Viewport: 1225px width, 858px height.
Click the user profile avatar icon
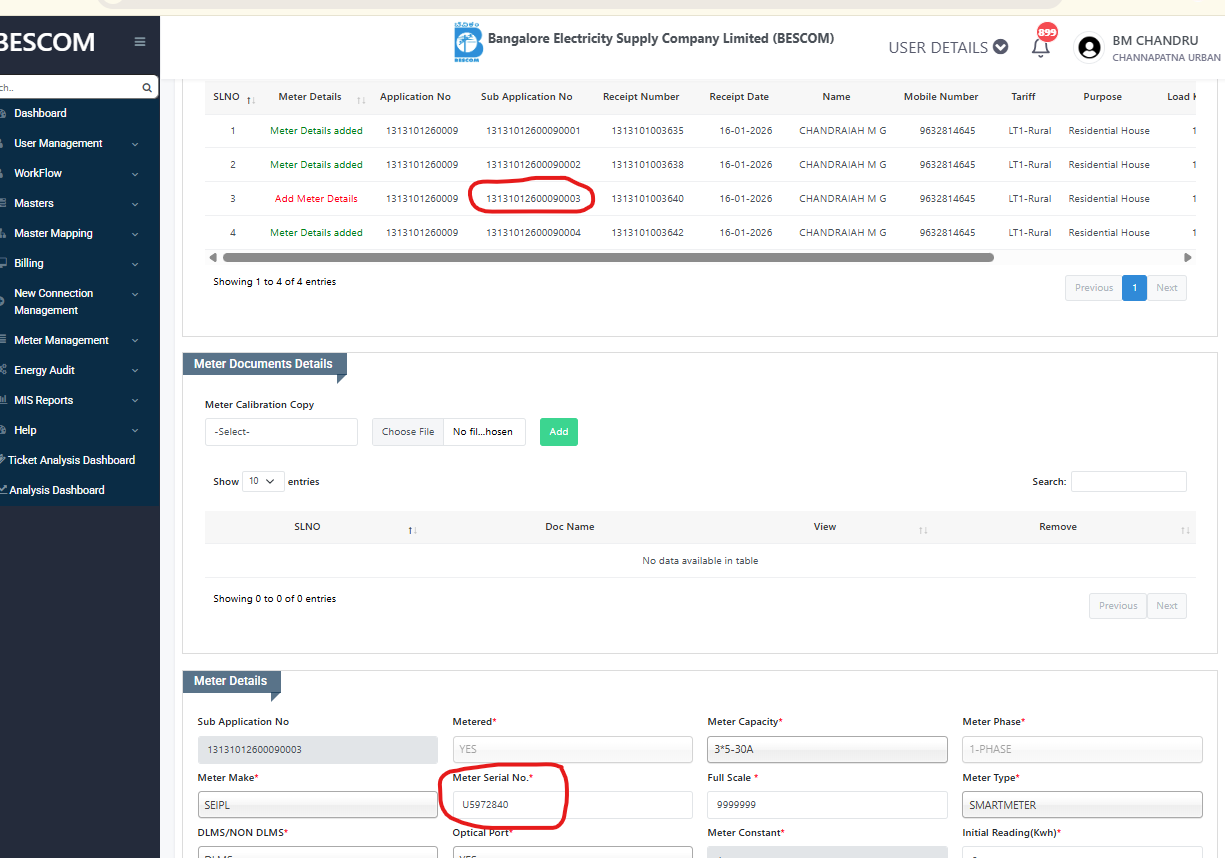1089,47
